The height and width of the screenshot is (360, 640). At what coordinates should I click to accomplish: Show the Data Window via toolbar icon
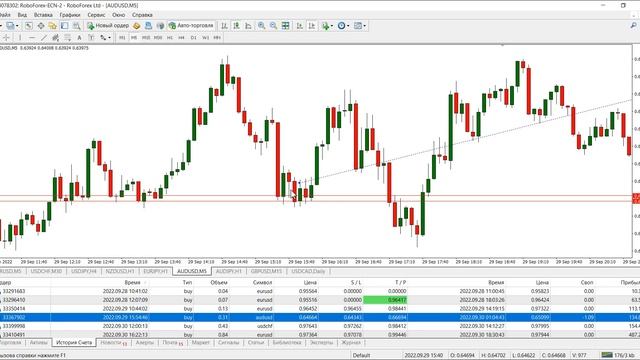[41, 26]
